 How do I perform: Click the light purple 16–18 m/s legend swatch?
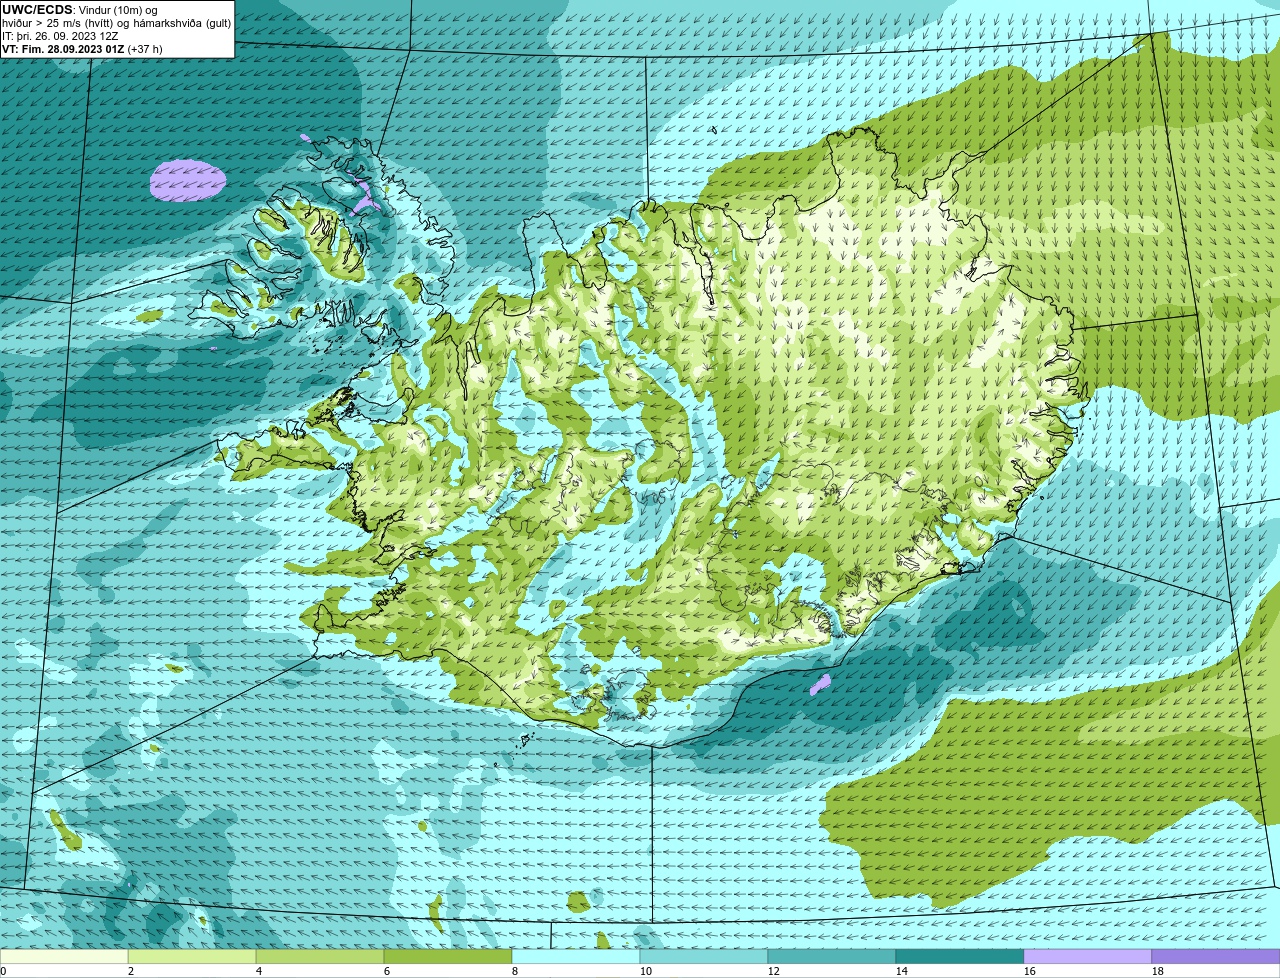coord(1088,956)
